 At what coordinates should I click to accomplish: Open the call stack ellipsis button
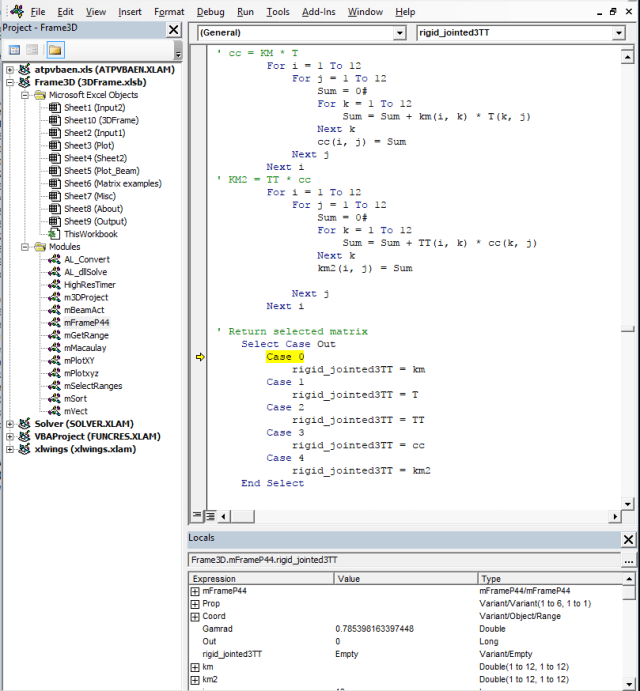coord(627,561)
